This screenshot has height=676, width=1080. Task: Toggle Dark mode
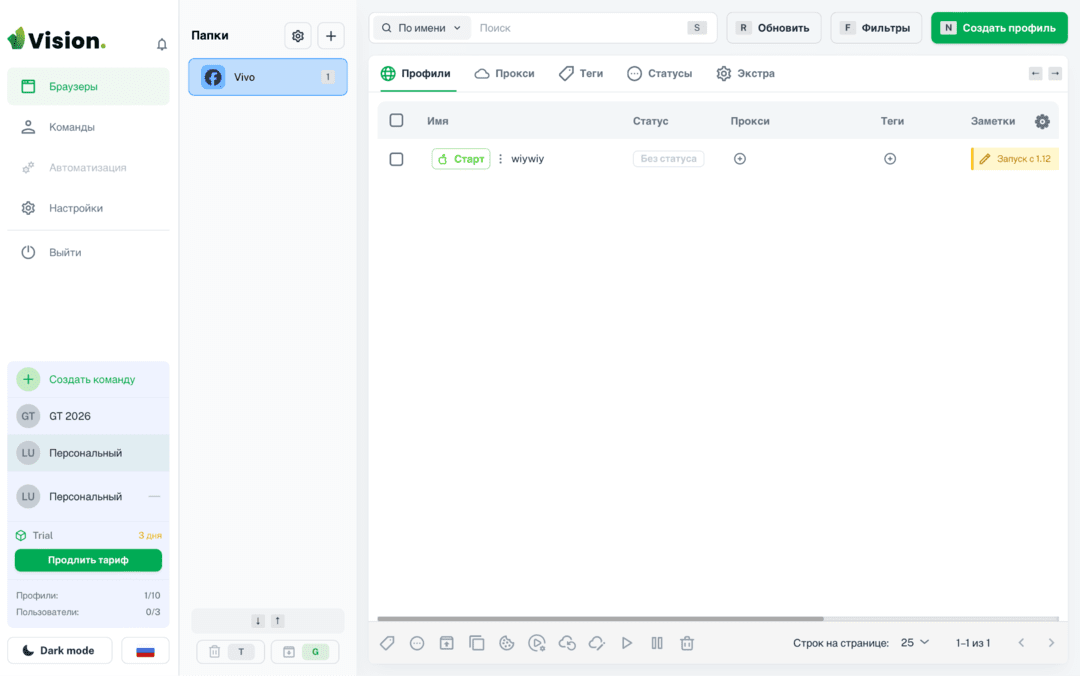tap(59, 651)
